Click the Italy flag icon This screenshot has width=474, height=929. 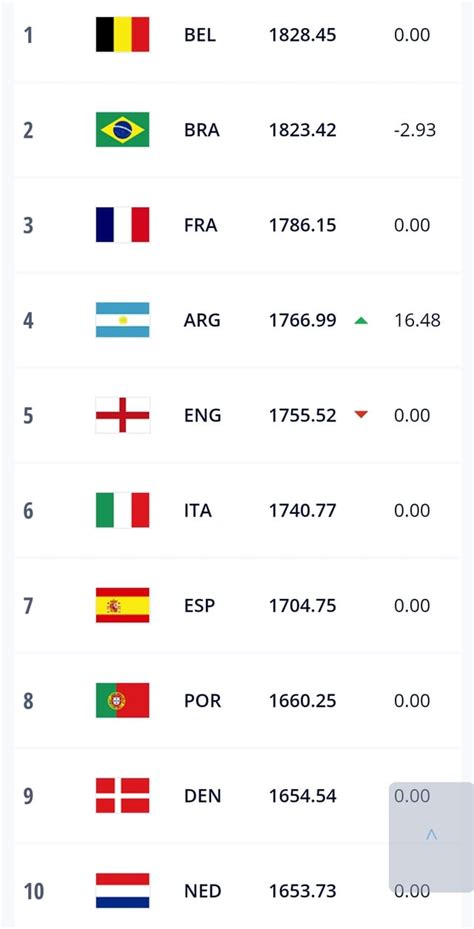(123, 510)
